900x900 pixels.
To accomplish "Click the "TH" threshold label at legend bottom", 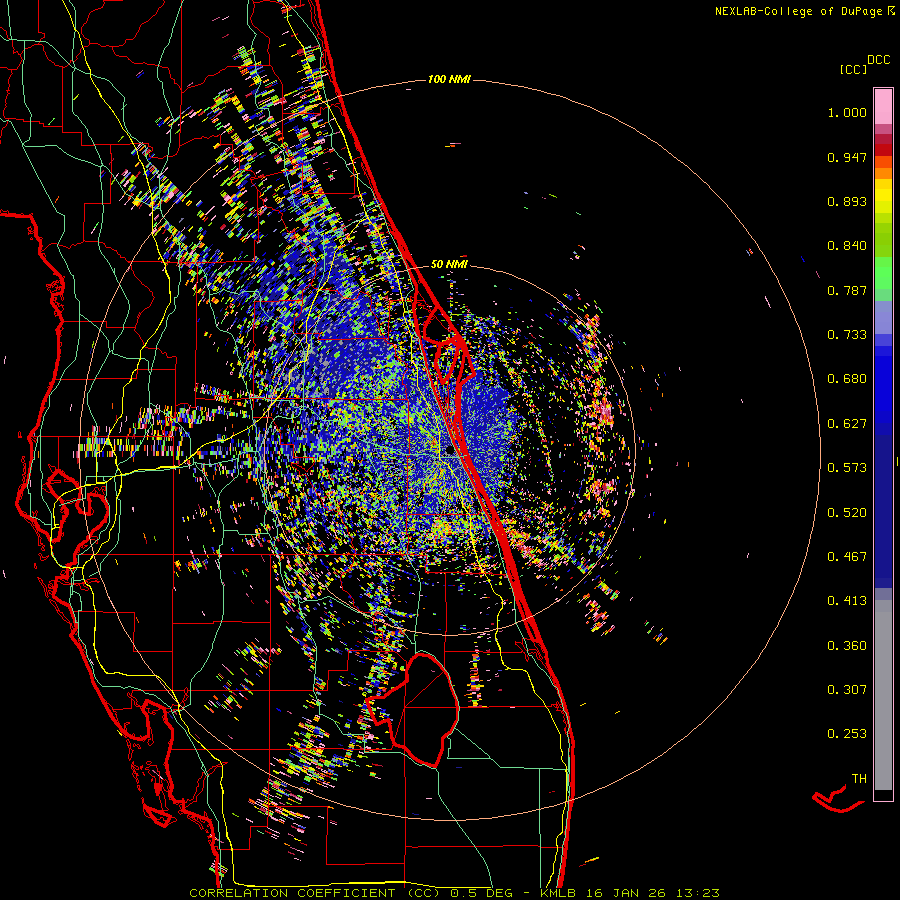I will click(859, 779).
